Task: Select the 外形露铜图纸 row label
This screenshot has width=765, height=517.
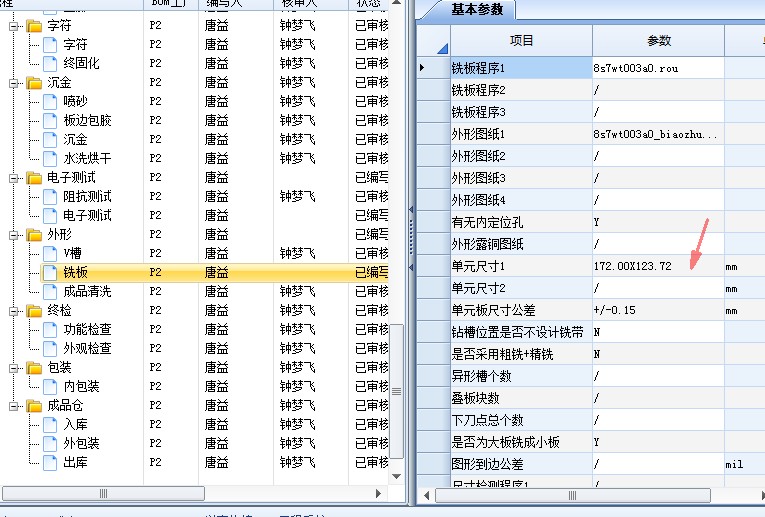Action: pyautogui.click(x=487, y=244)
